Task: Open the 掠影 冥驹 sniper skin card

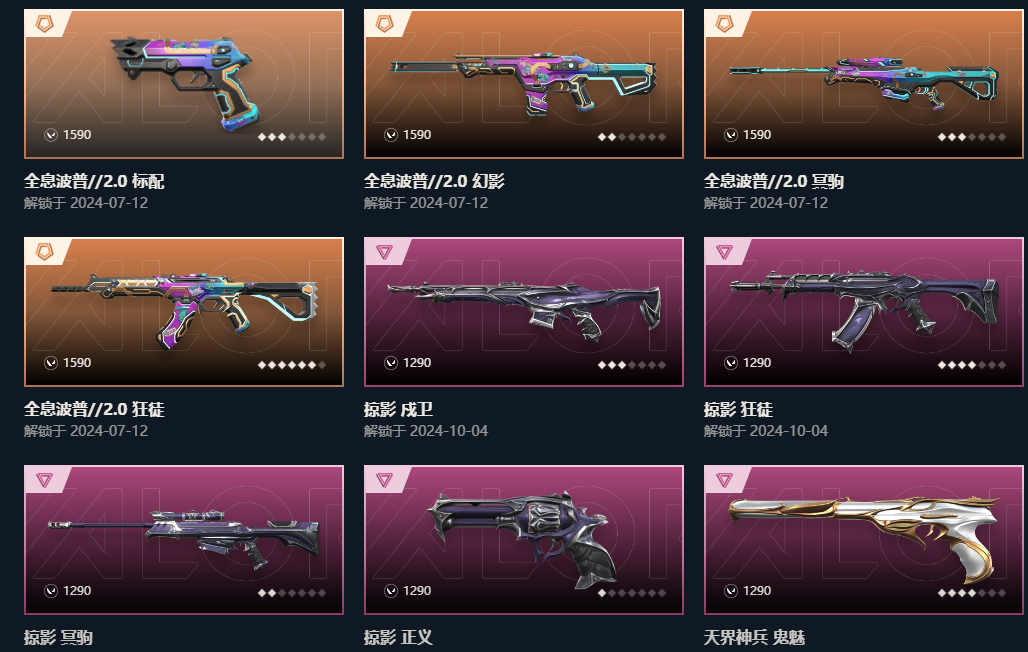Action: point(184,540)
